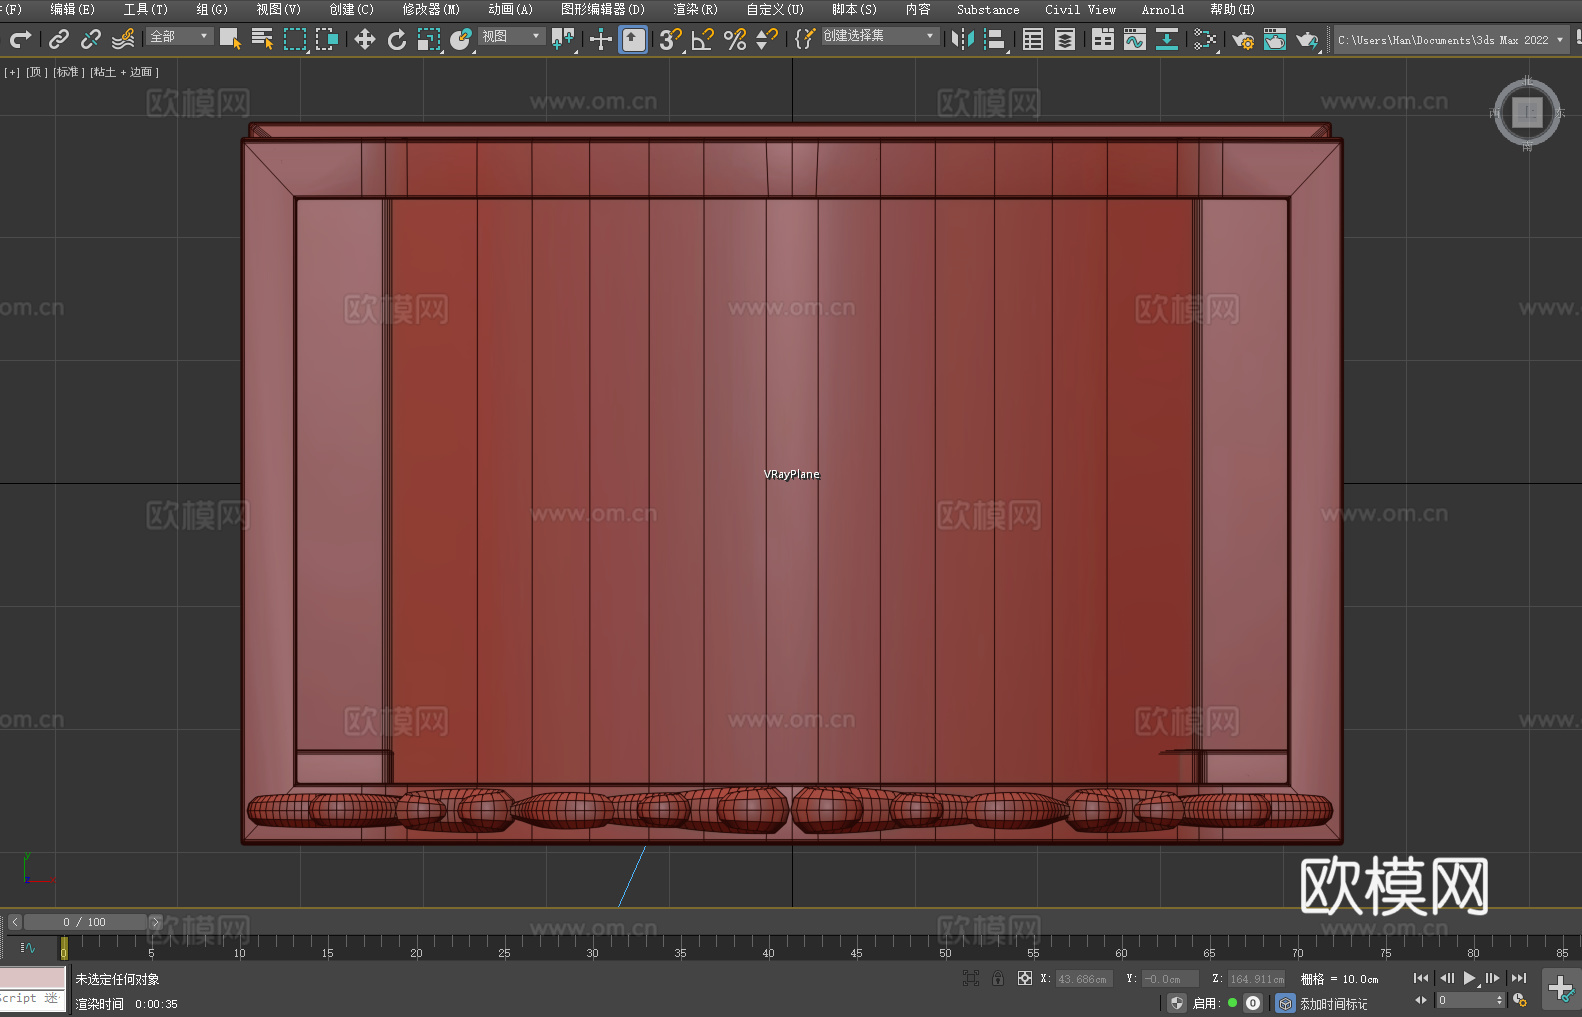This screenshot has height=1017, width=1582.
Task: Click the ViewCube in the viewport
Action: tap(1527, 112)
